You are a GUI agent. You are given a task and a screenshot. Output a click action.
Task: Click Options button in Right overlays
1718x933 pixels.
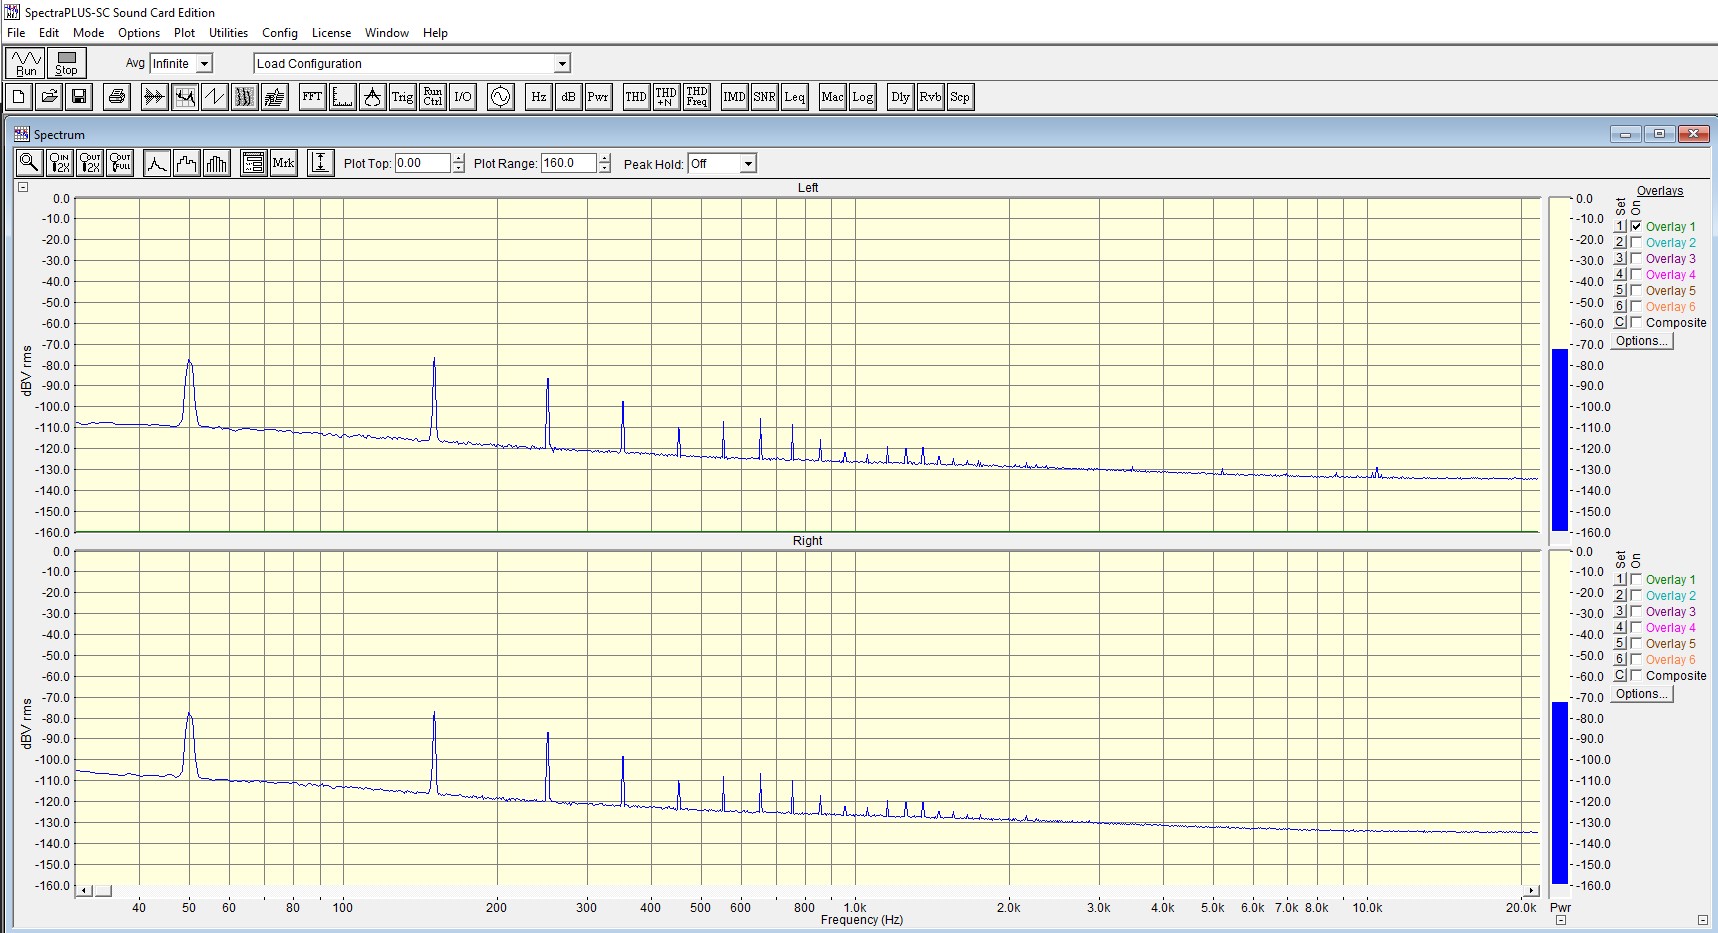pos(1642,694)
